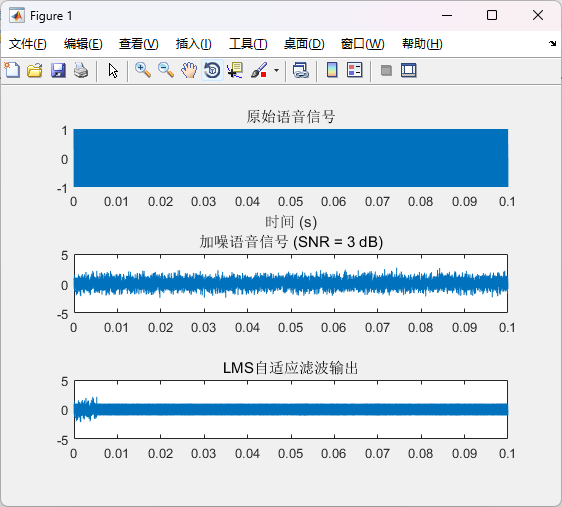The image size is (562, 507).
Task: Toggle the Rotate 3D tool
Action: [x=212, y=70]
